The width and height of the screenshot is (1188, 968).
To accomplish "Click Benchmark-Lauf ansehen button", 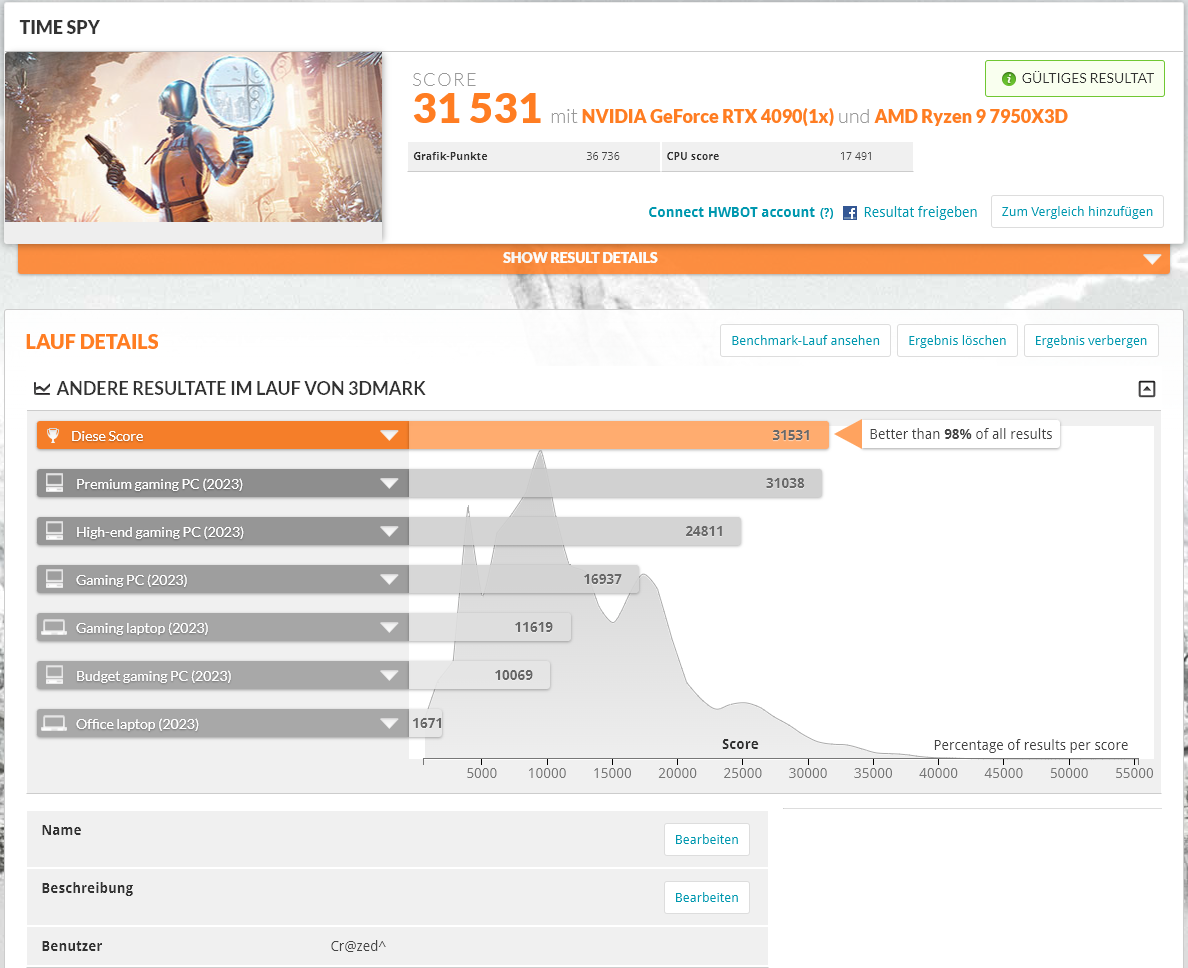I will [x=805, y=341].
